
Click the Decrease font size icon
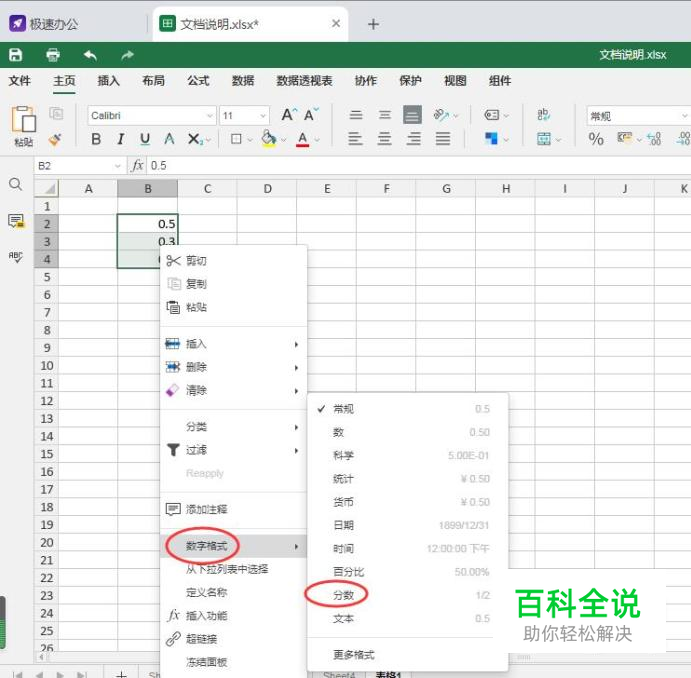(311, 115)
